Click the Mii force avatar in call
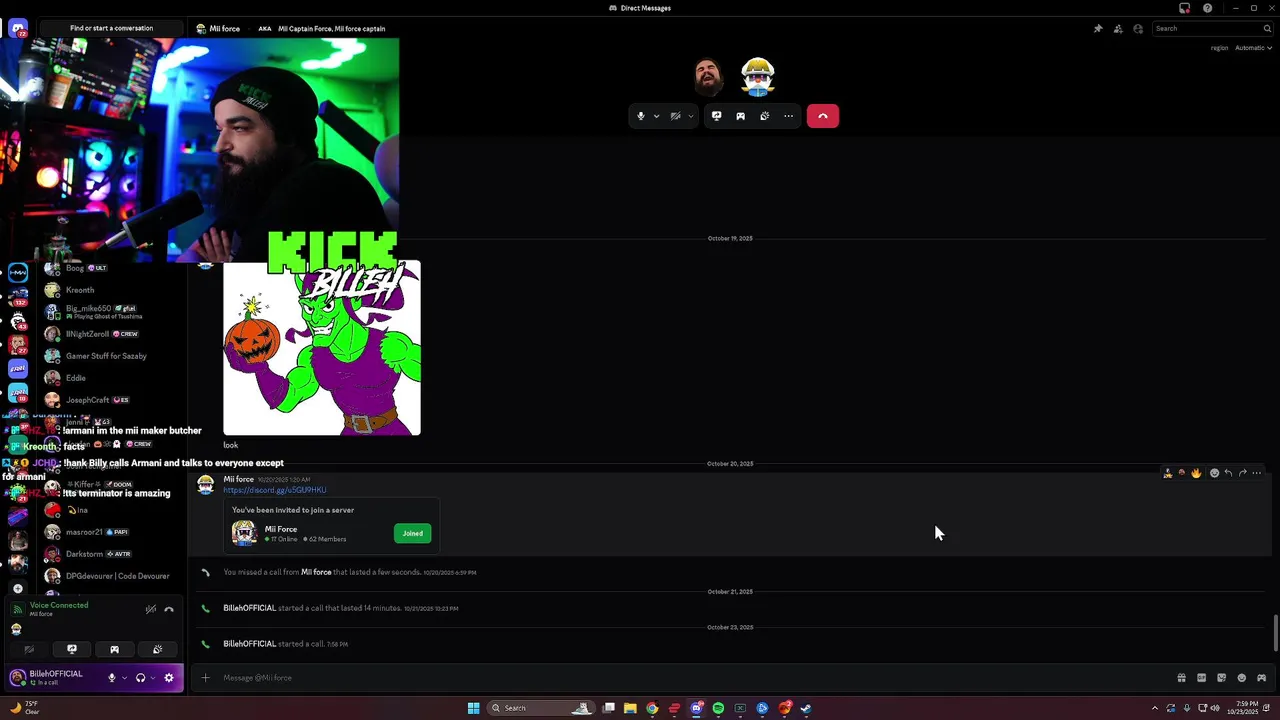The height and width of the screenshot is (720, 1280). point(758,77)
